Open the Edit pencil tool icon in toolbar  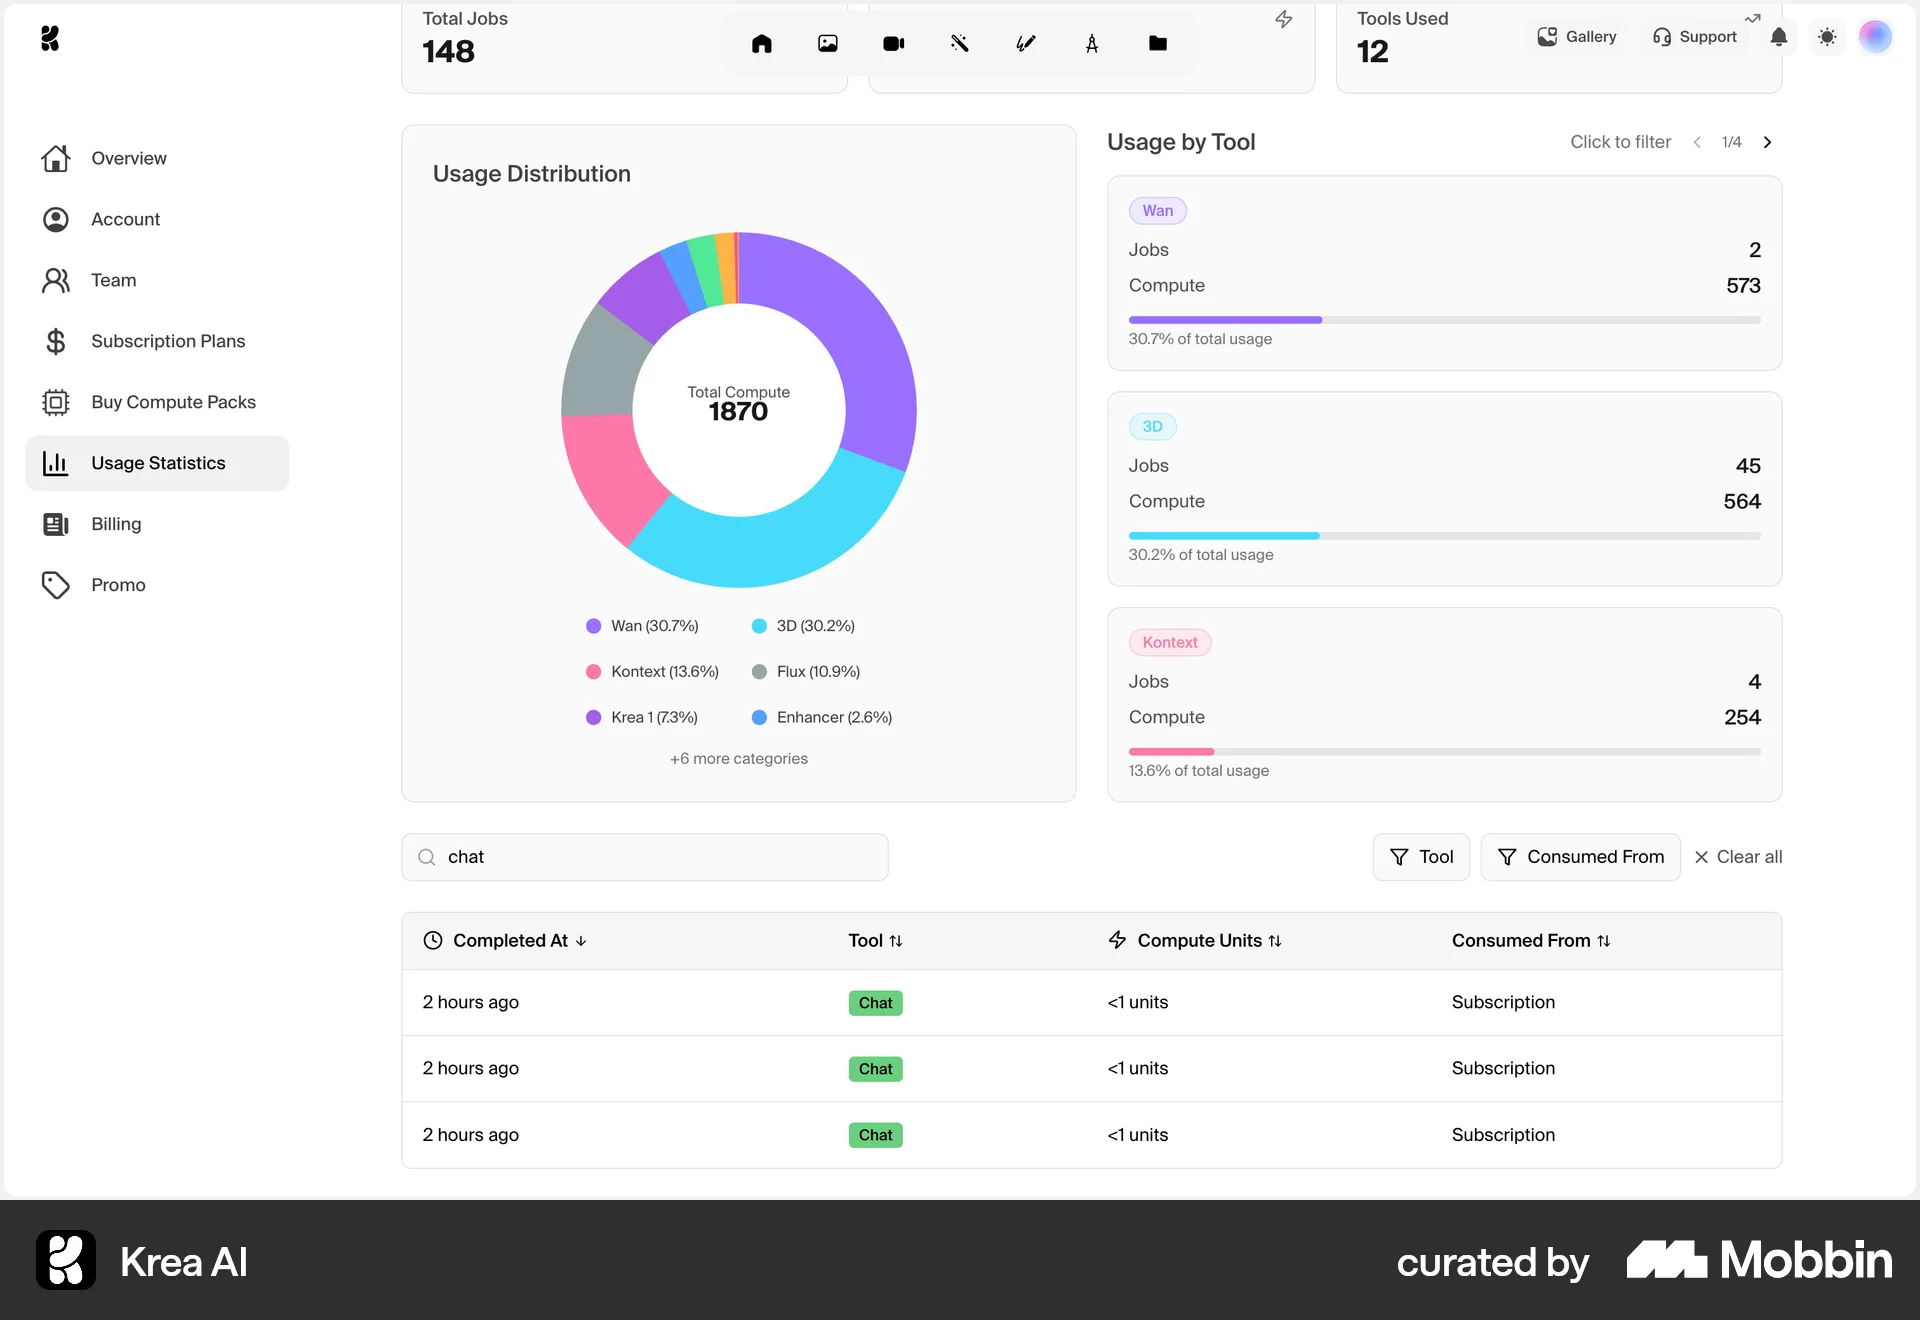point(1025,43)
